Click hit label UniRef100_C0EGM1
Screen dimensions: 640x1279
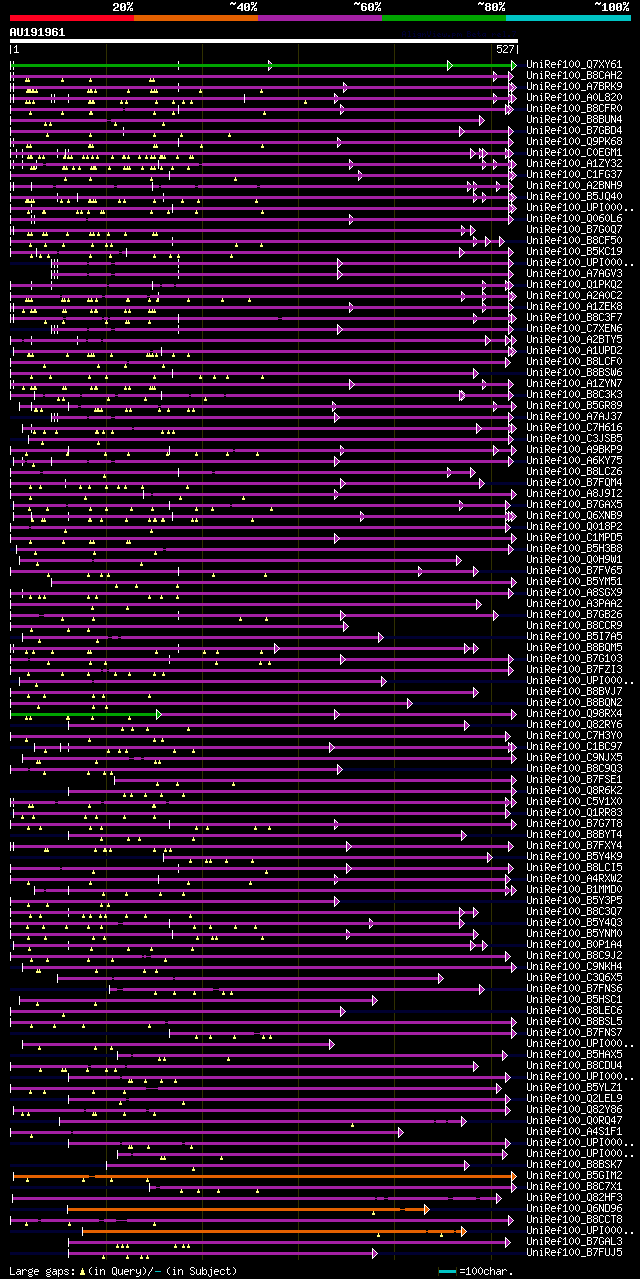pos(573,153)
